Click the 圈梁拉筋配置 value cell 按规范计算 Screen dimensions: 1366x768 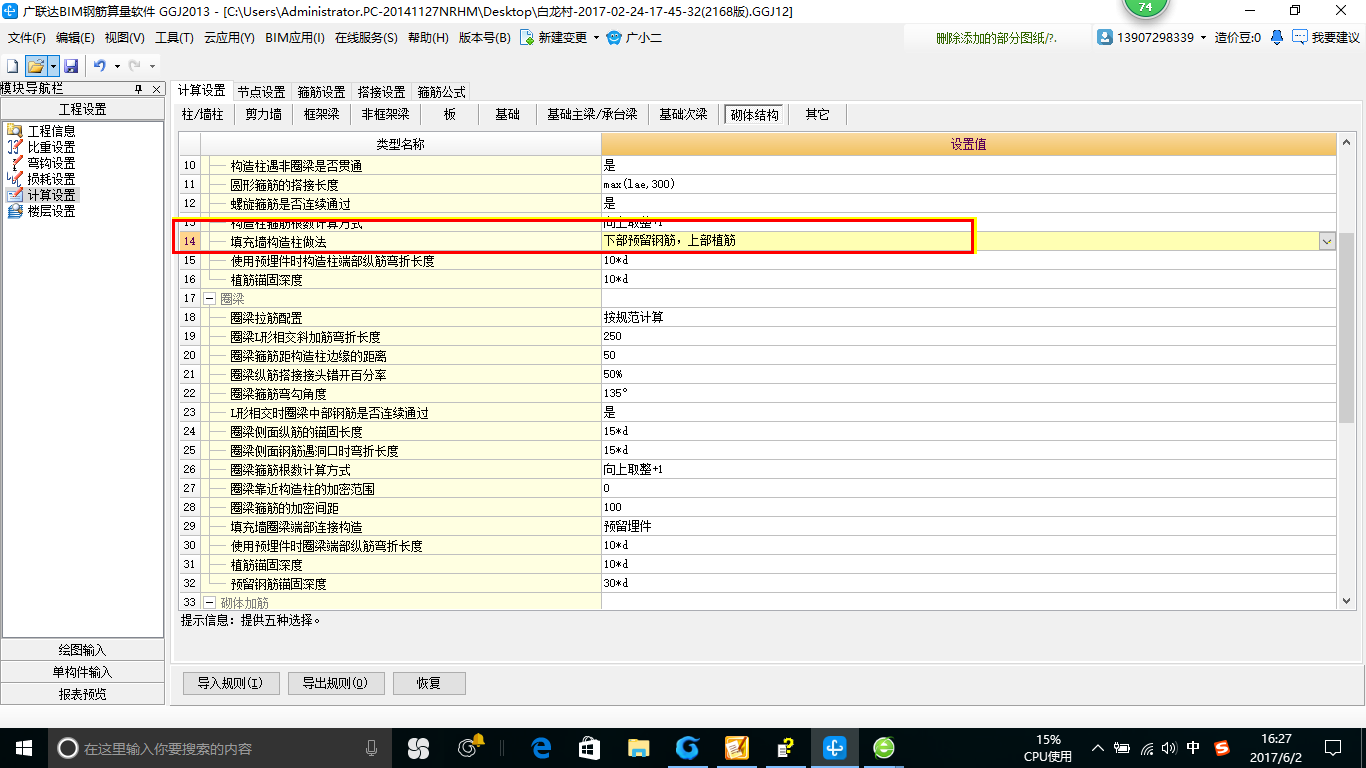click(x=968, y=318)
